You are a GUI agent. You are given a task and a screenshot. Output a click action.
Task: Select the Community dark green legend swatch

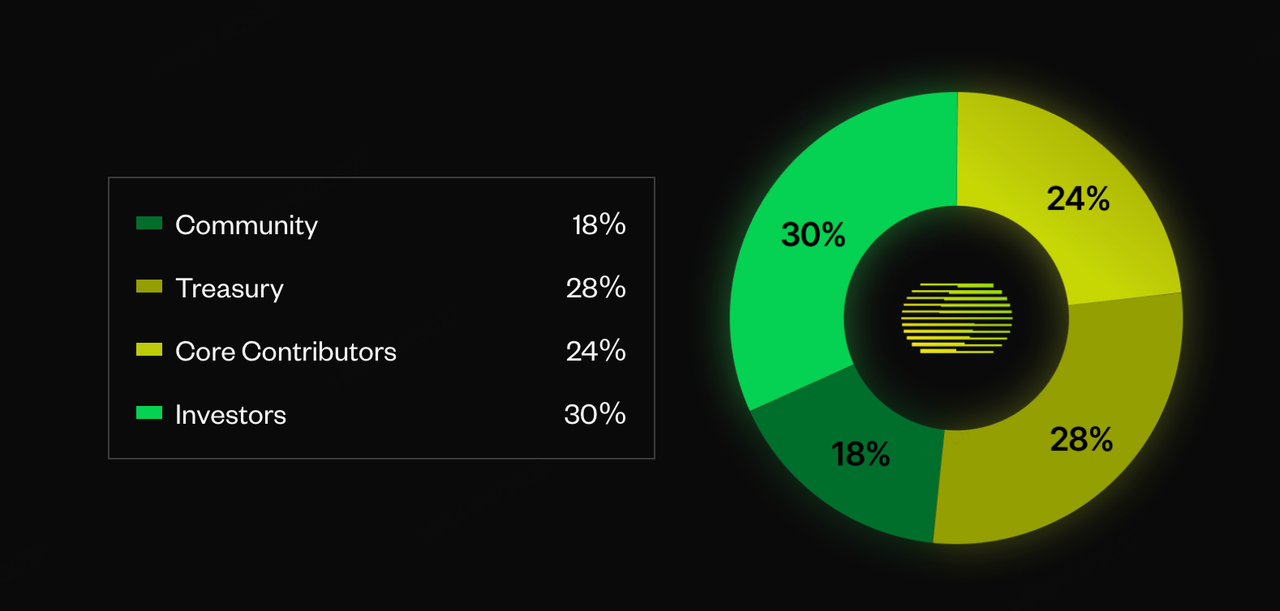149,223
